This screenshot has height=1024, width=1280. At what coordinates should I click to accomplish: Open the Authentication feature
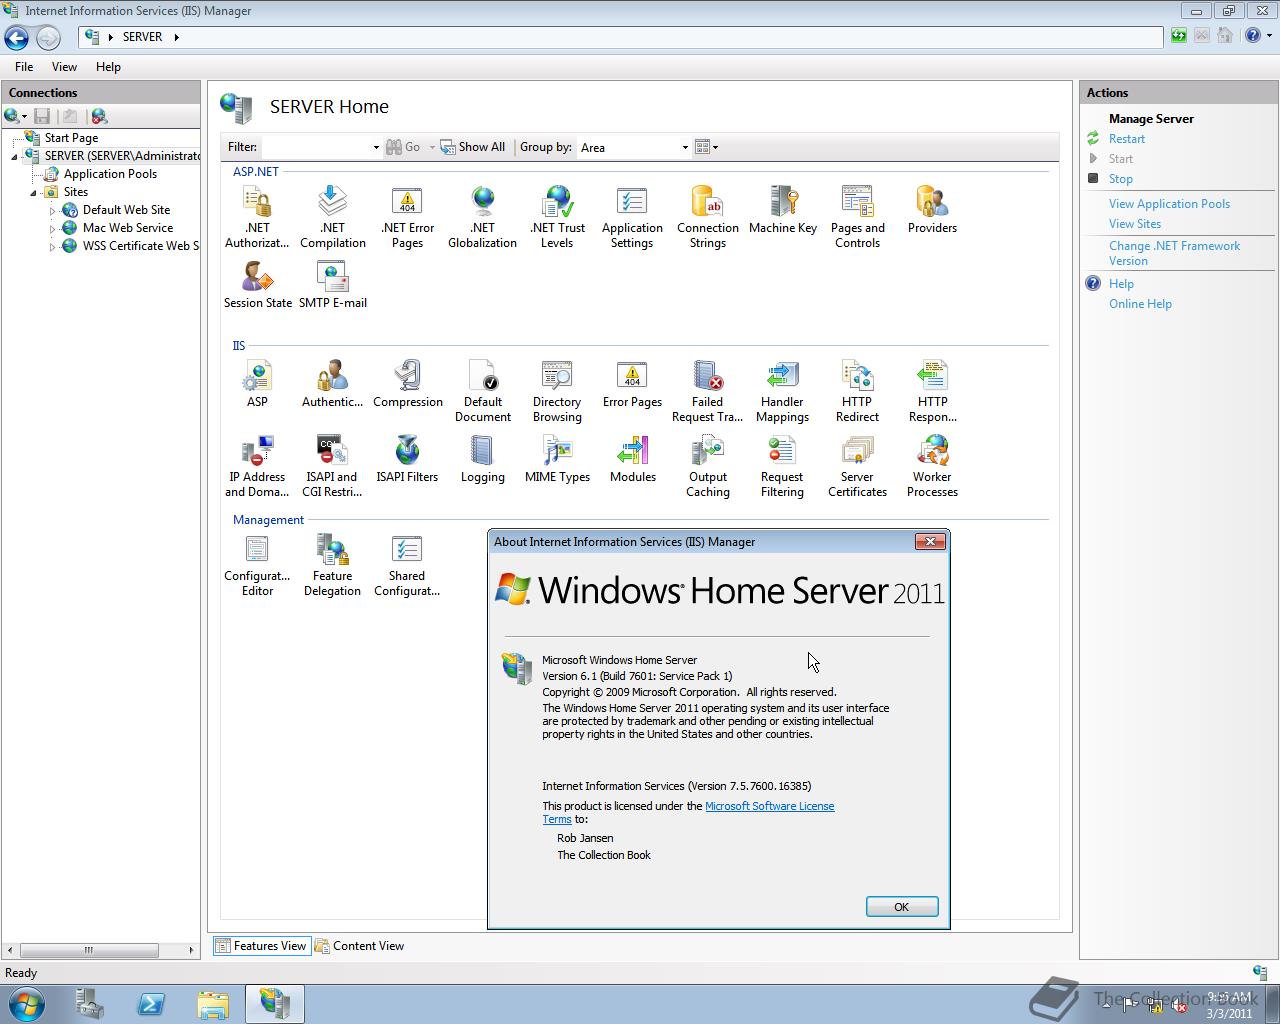(x=332, y=384)
